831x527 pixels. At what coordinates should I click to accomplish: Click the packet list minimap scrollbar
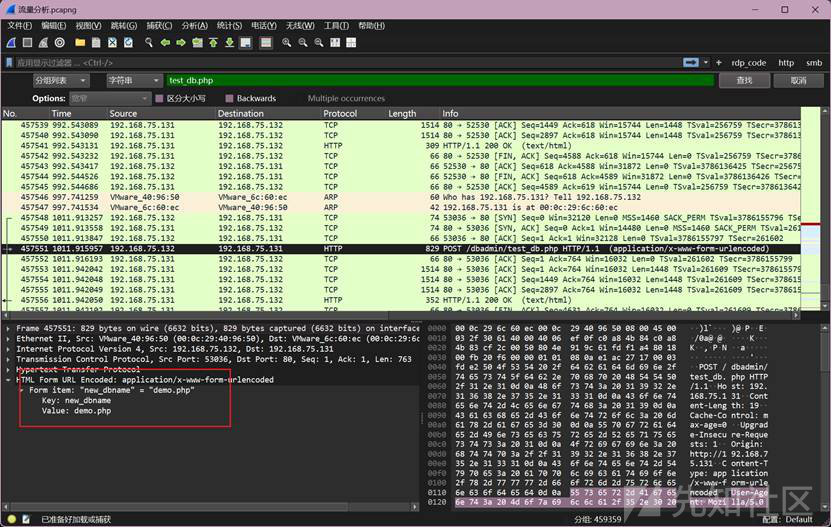pyautogui.click(x=810, y=209)
